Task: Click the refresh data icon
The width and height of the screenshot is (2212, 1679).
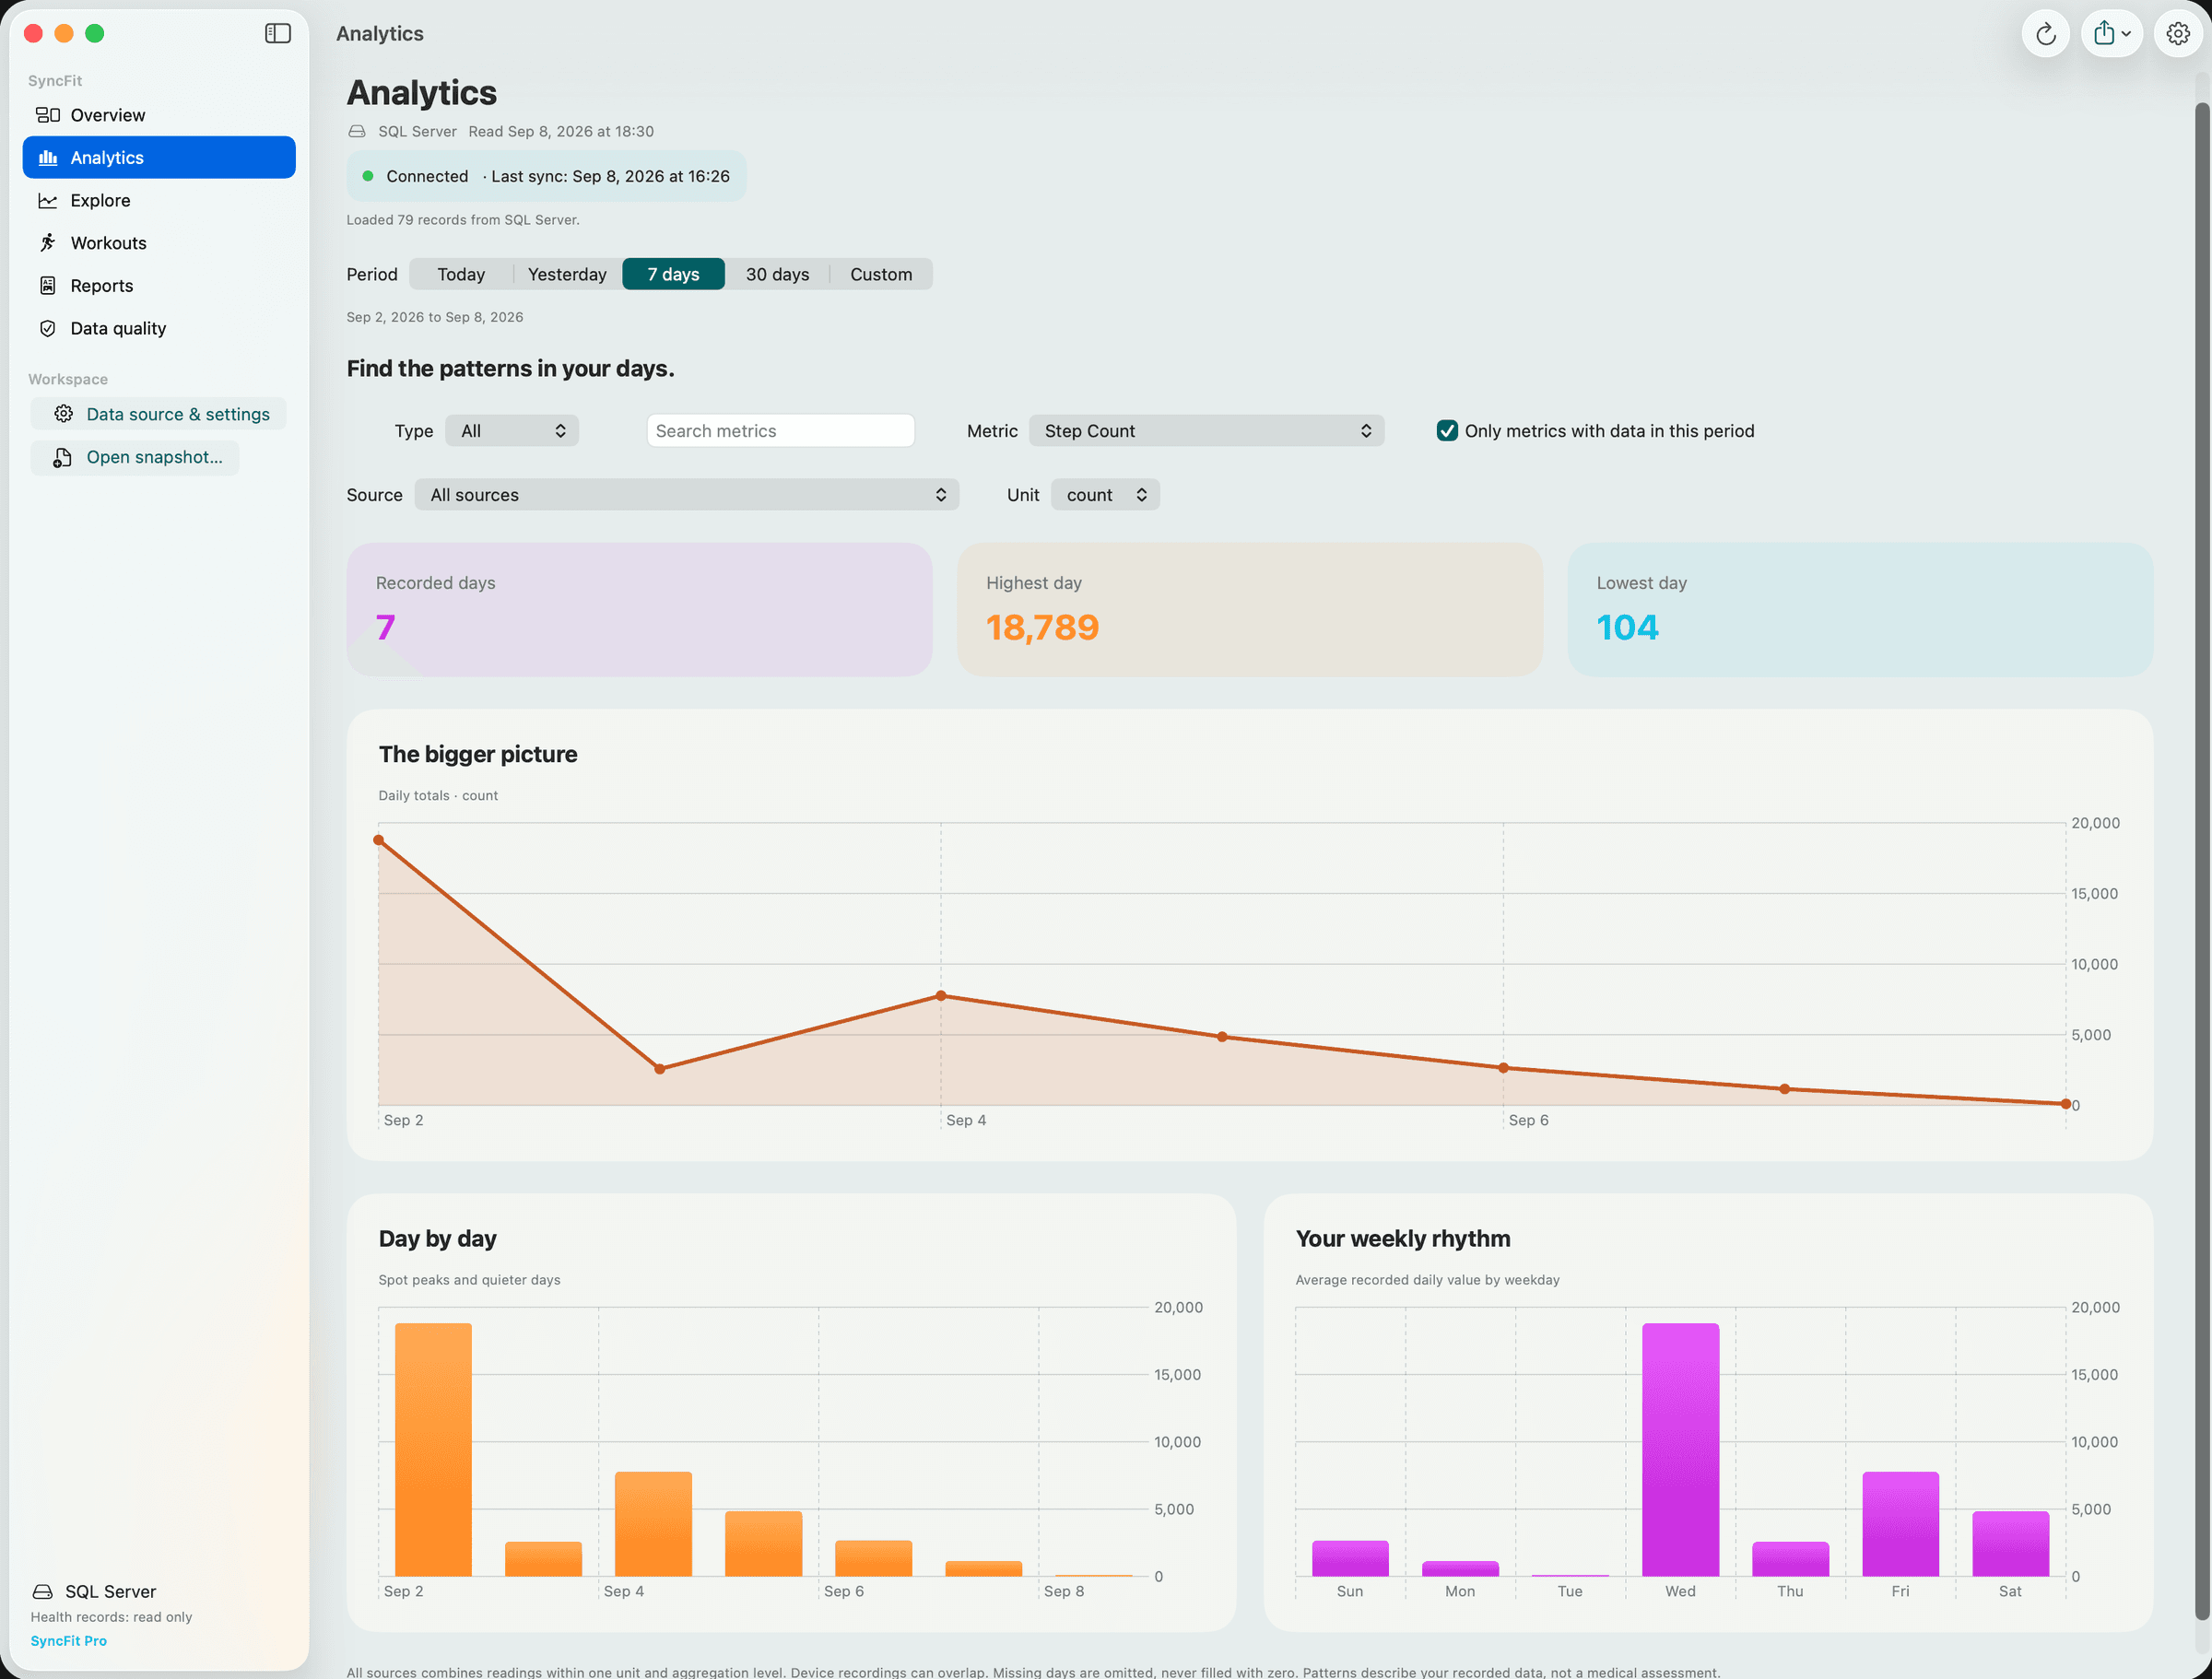Action: [2045, 34]
